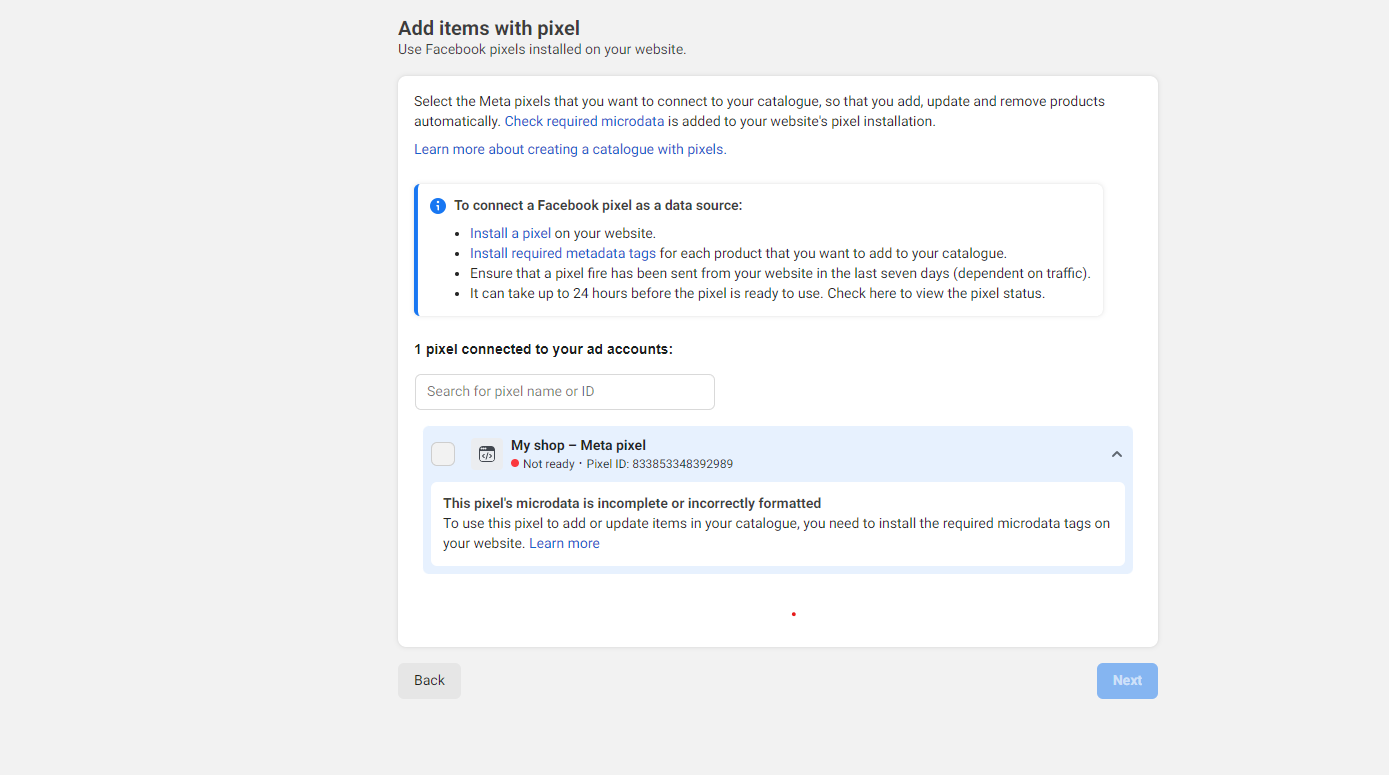Tick the My shop – Meta pixel checkbox

(443, 454)
